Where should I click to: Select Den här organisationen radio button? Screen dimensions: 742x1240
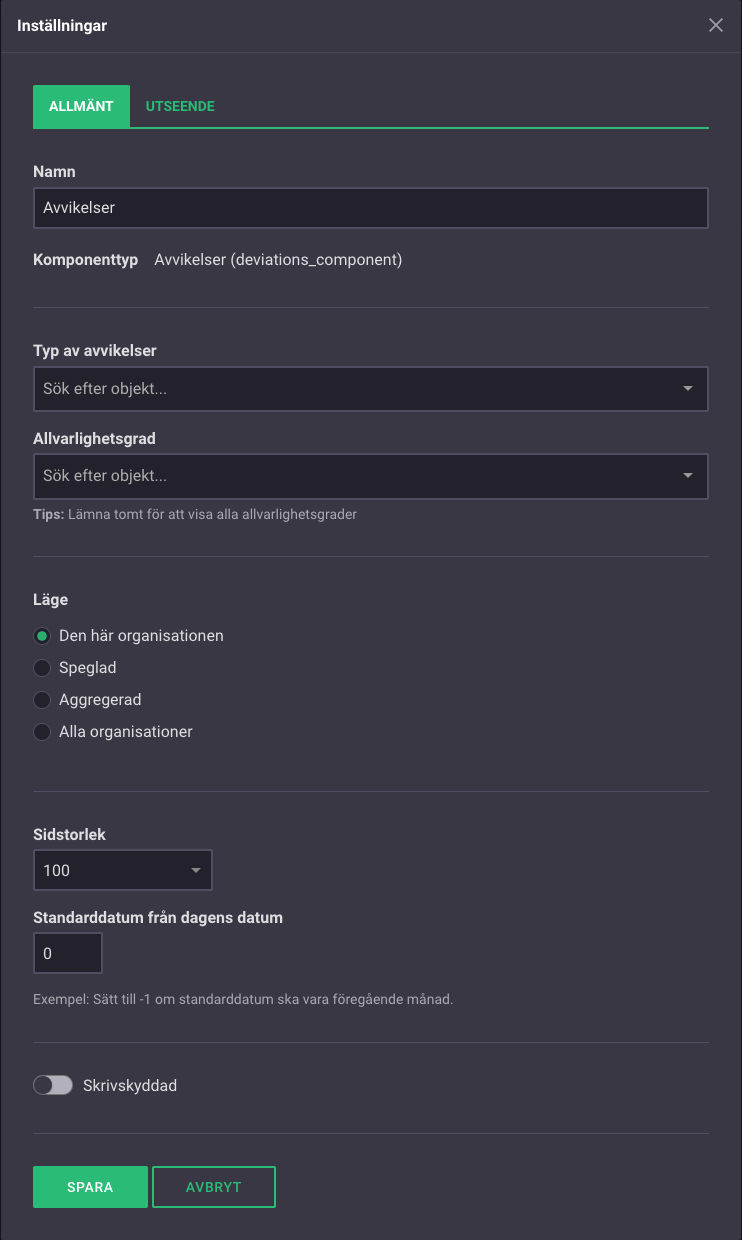point(42,636)
